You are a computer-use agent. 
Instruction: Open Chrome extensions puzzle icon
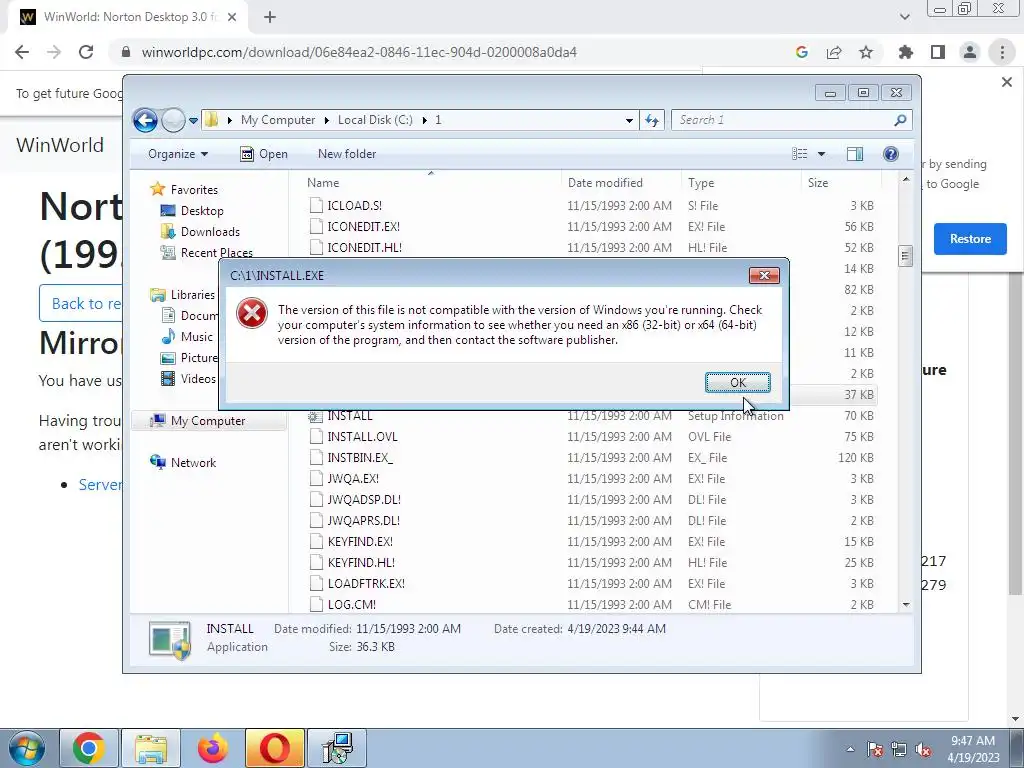(905, 52)
